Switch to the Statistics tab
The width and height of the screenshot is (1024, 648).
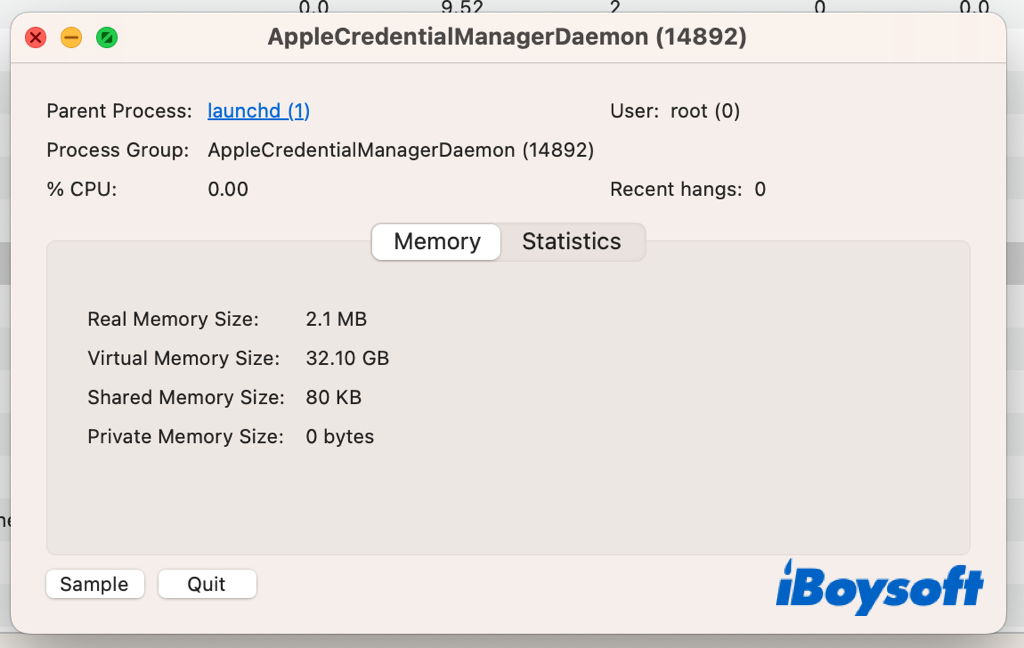[571, 242]
